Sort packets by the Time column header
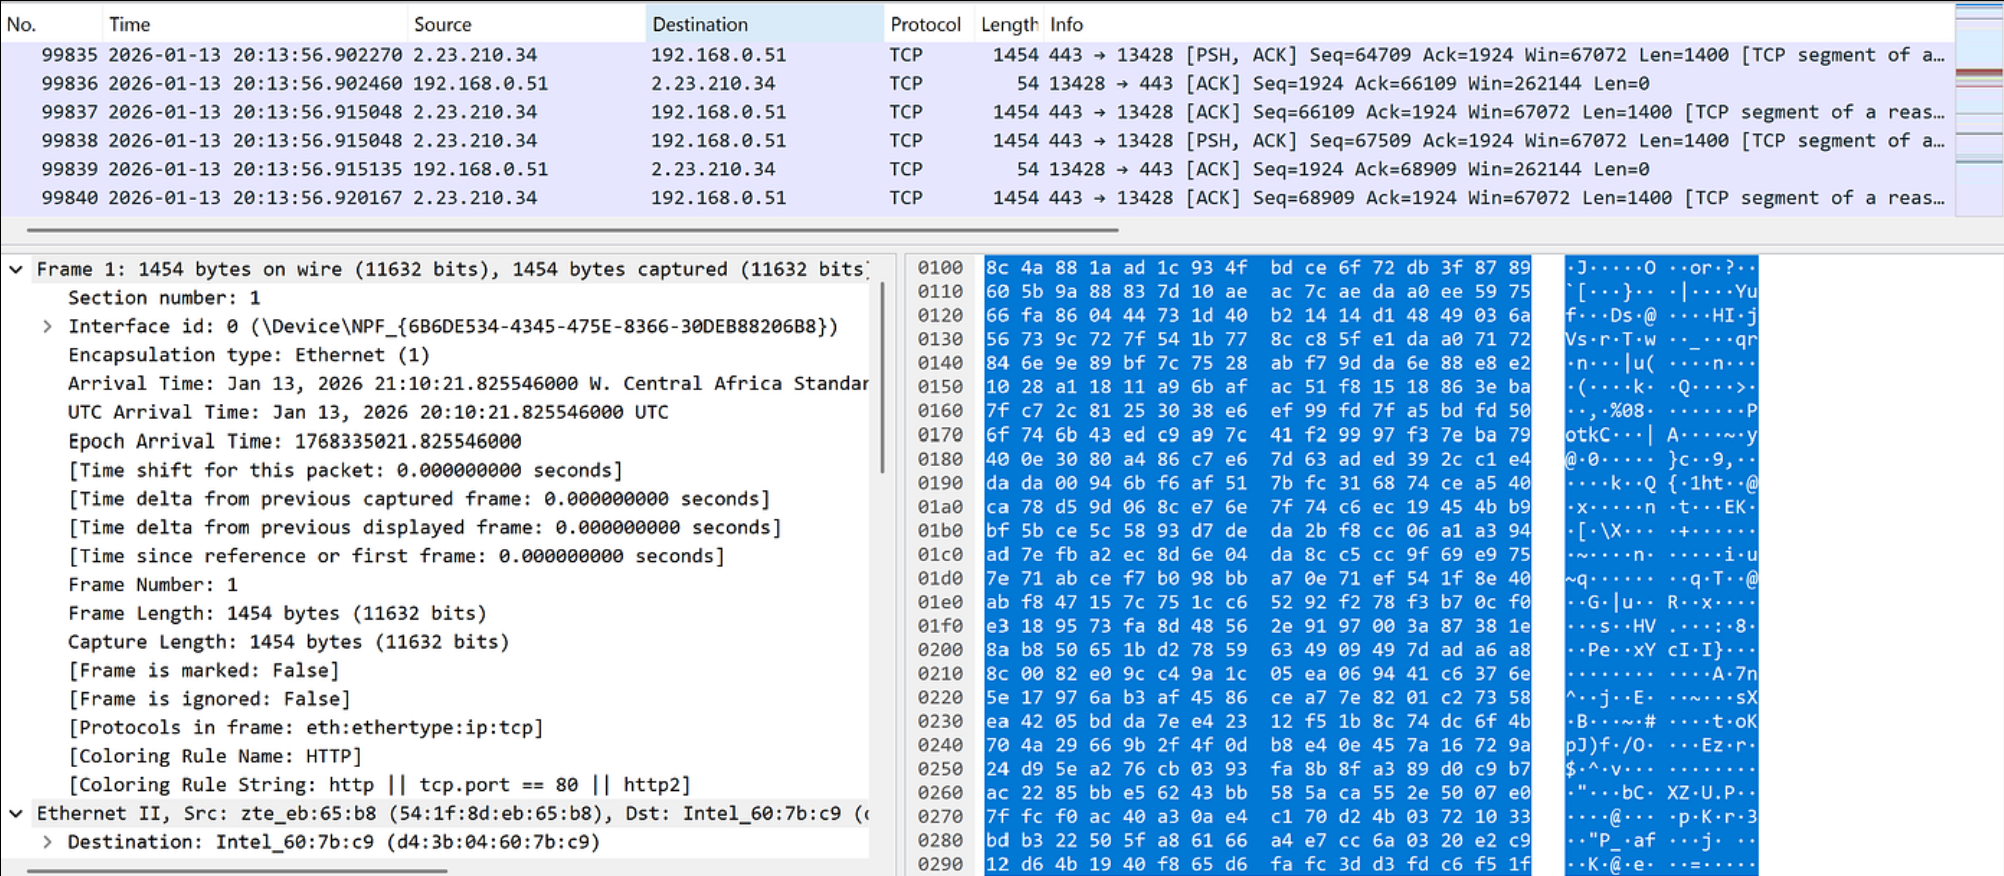Viewport: 2004px width, 876px height. pos(255,24)
